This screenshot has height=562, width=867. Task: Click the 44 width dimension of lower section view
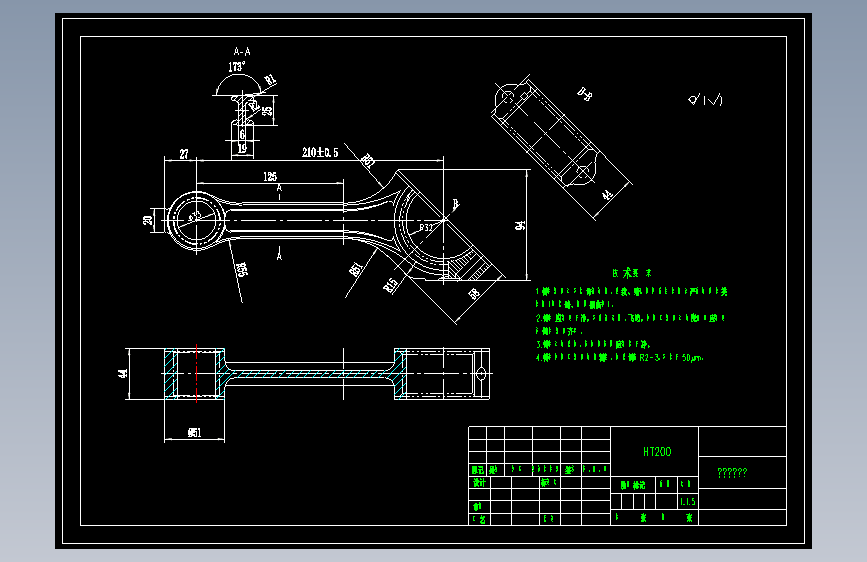click(x=123, y=373)
